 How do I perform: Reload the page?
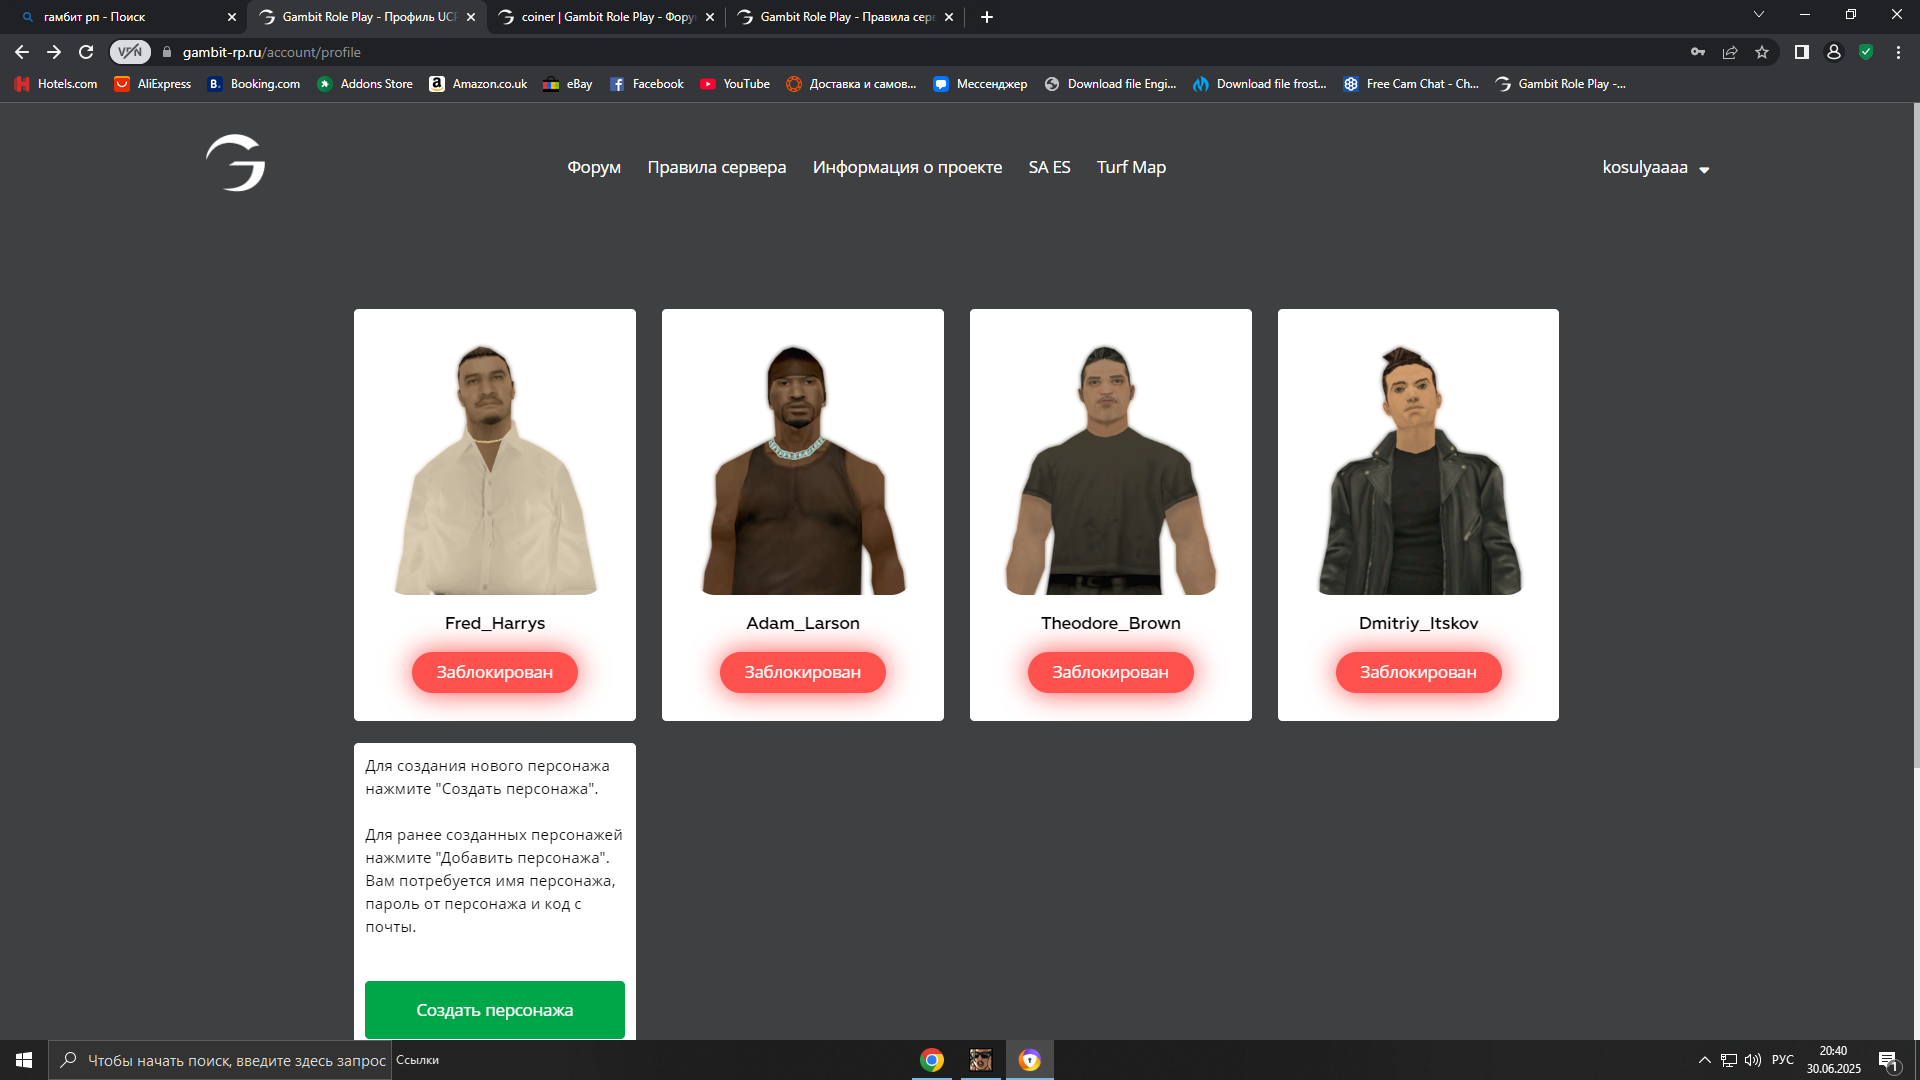coord(86,52)
